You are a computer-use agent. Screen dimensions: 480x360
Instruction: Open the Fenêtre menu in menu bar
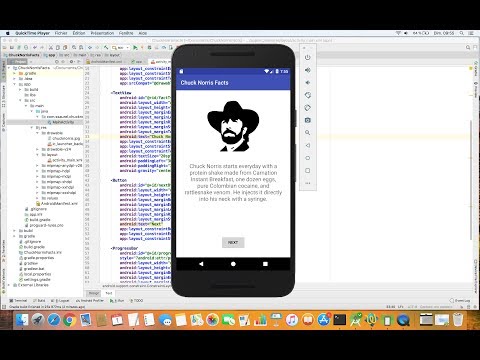click(x=126, y=33)
